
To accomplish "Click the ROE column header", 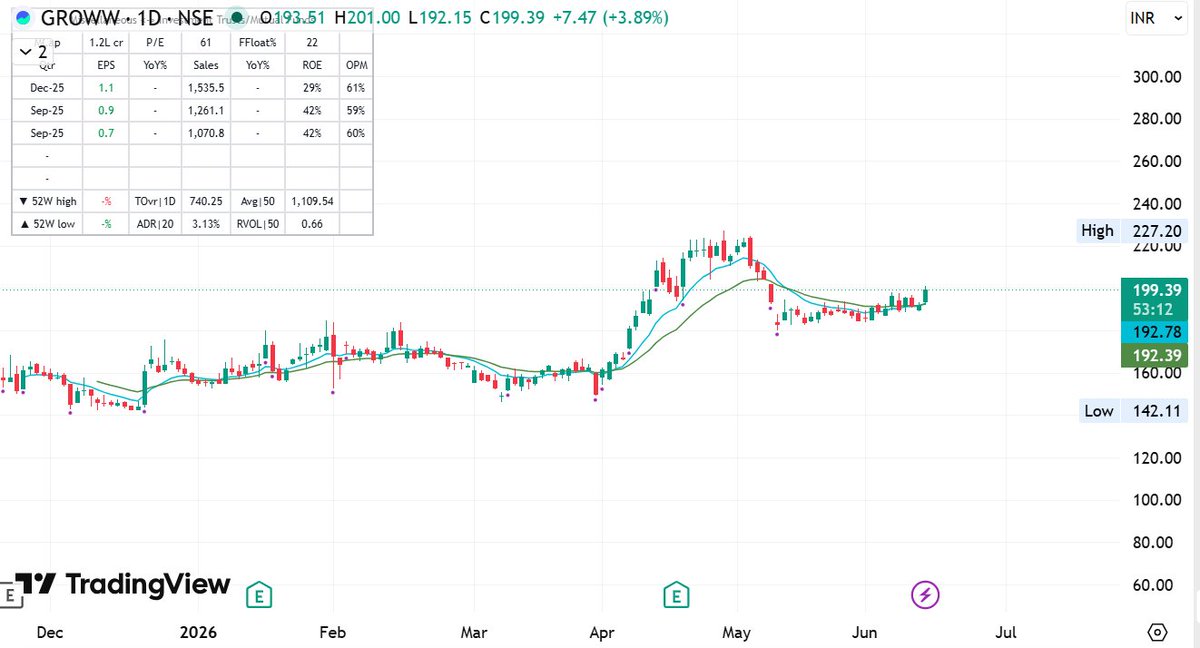I will click(x=312, y=65).
